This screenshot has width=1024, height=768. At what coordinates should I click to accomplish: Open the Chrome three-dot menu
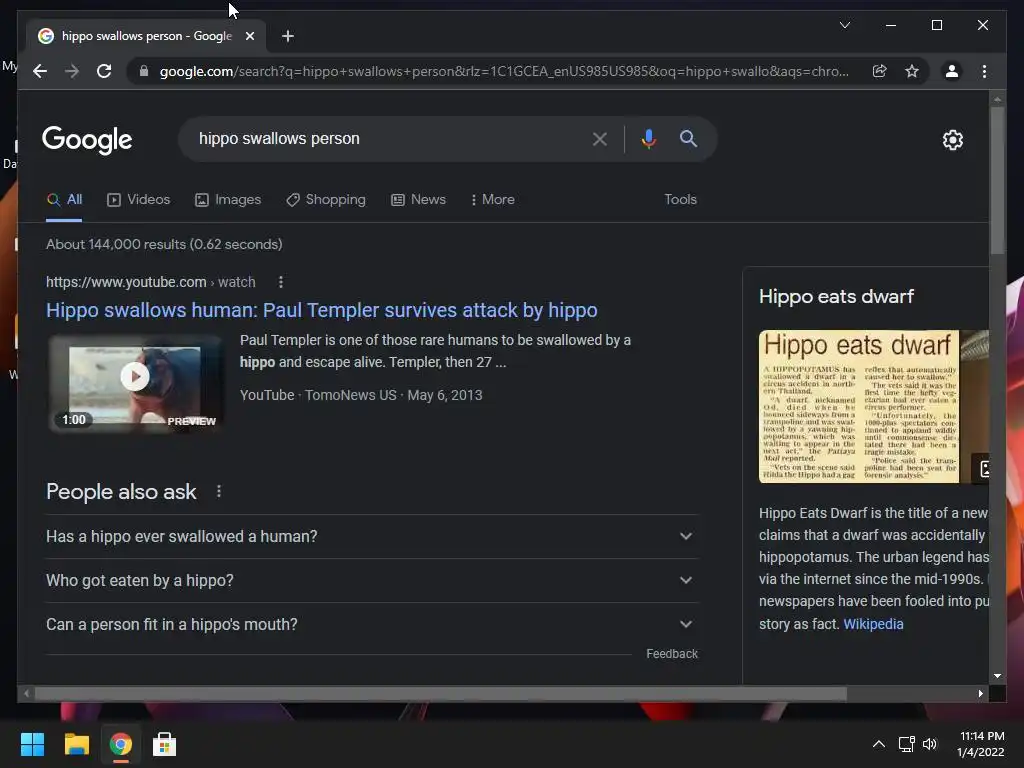coord(984,71)
